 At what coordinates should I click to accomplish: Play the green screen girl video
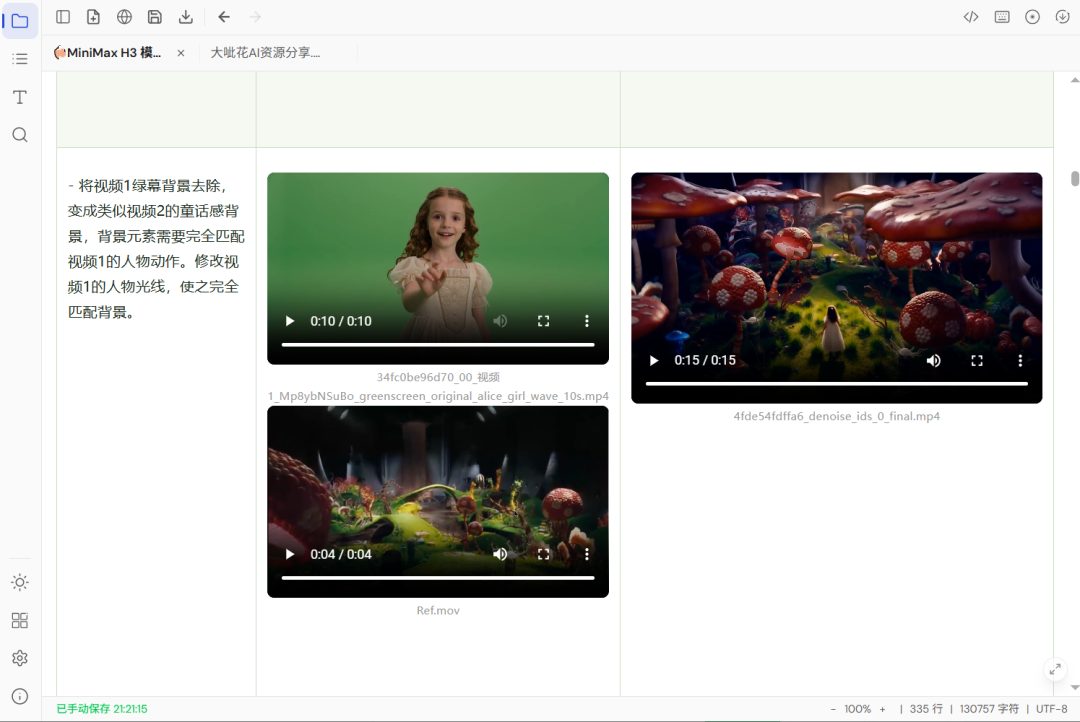(x=289, y=321)
